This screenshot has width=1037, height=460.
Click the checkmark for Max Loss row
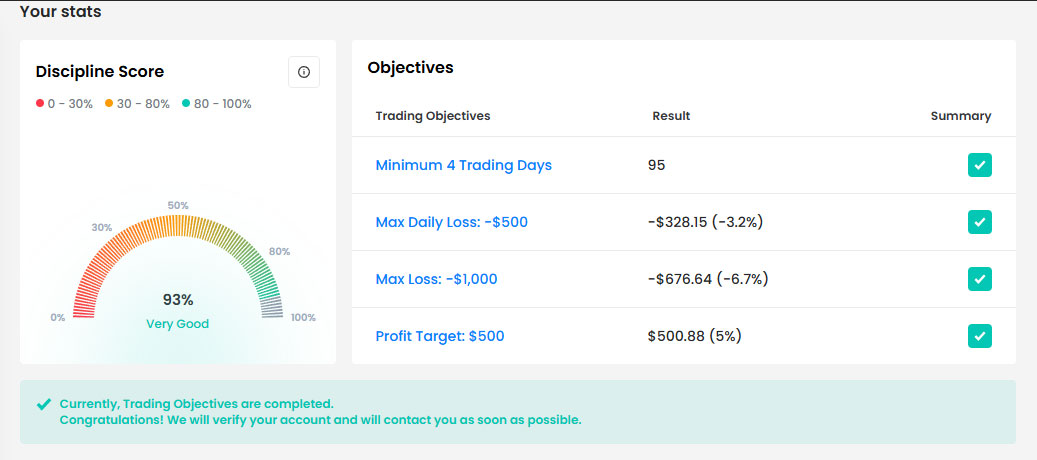pos(979,279)
